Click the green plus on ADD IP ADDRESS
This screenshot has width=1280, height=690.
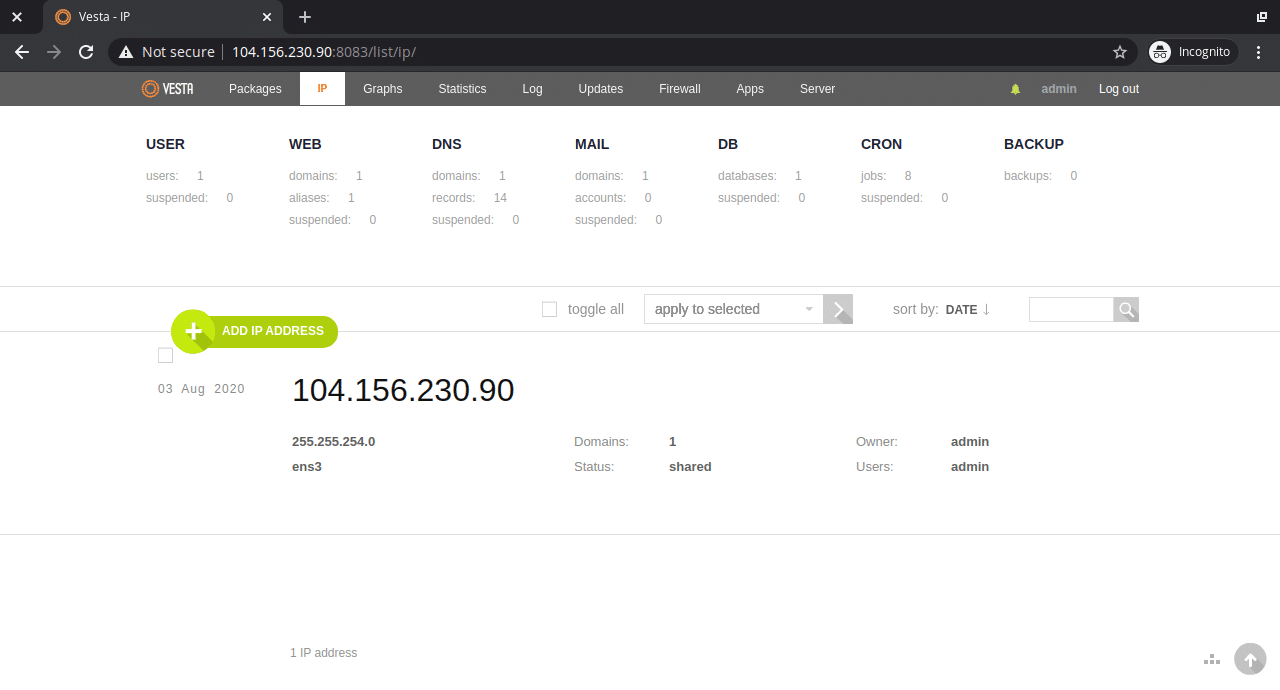click(x=192, y=331)
